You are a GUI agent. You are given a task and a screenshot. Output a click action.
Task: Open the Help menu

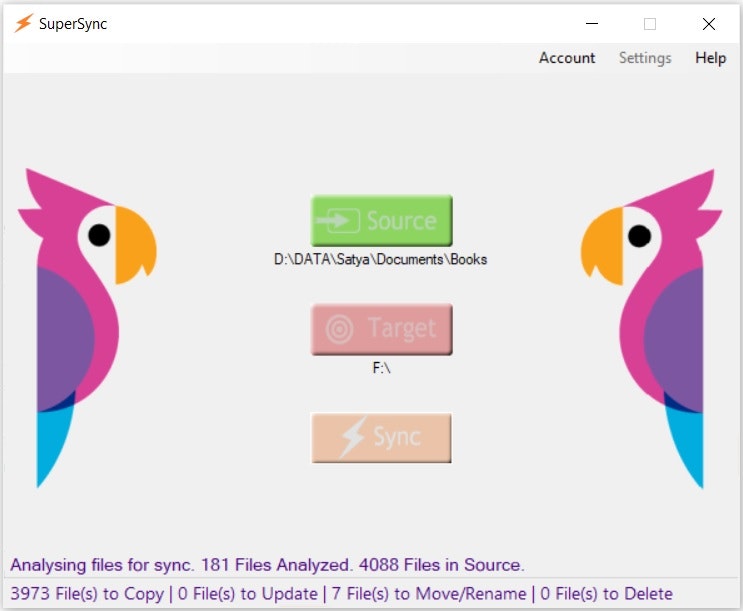pos(710,58)
